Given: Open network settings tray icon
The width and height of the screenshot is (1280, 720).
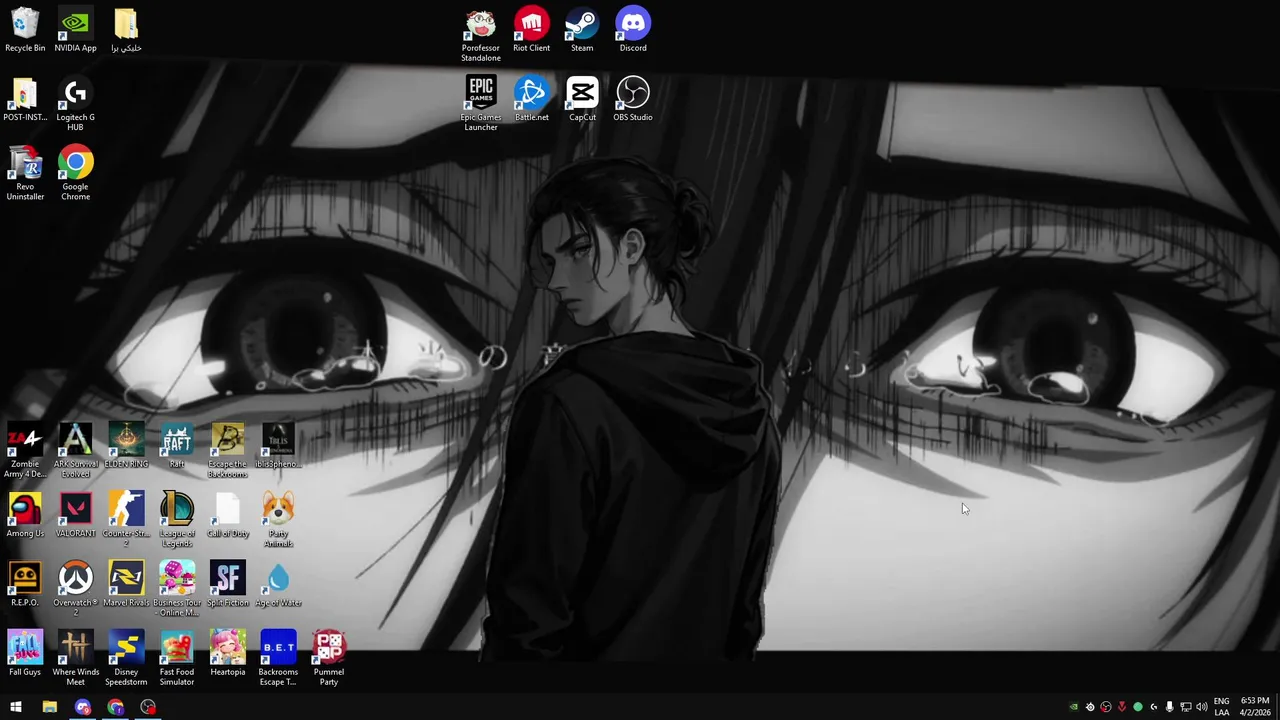Looking at the screenshot, I should (x=1186, y=707).
